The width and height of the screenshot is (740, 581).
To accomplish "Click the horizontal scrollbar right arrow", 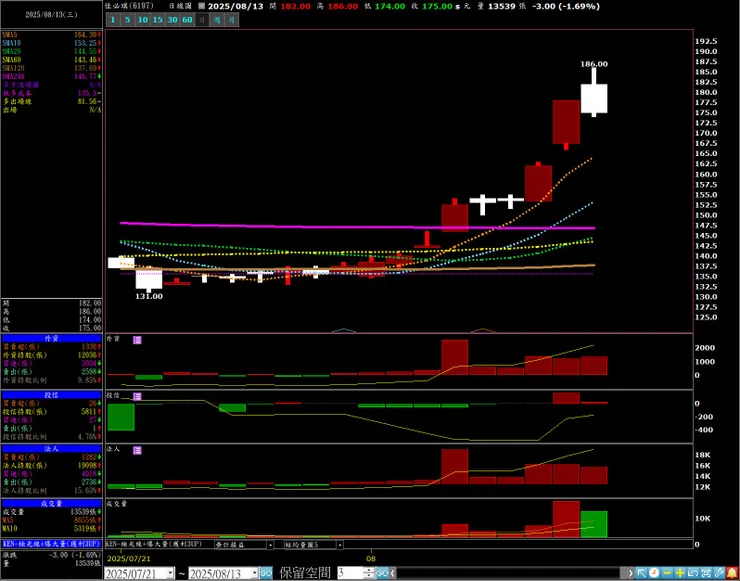I will [x=631, y=573].
